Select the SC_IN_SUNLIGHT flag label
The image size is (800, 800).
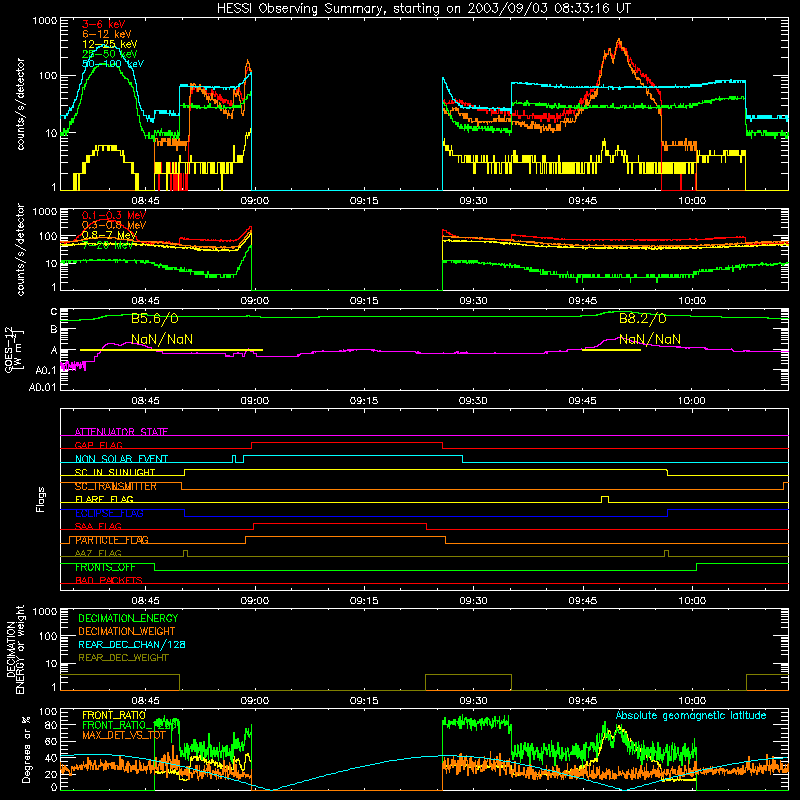click(x=115, y=472)
